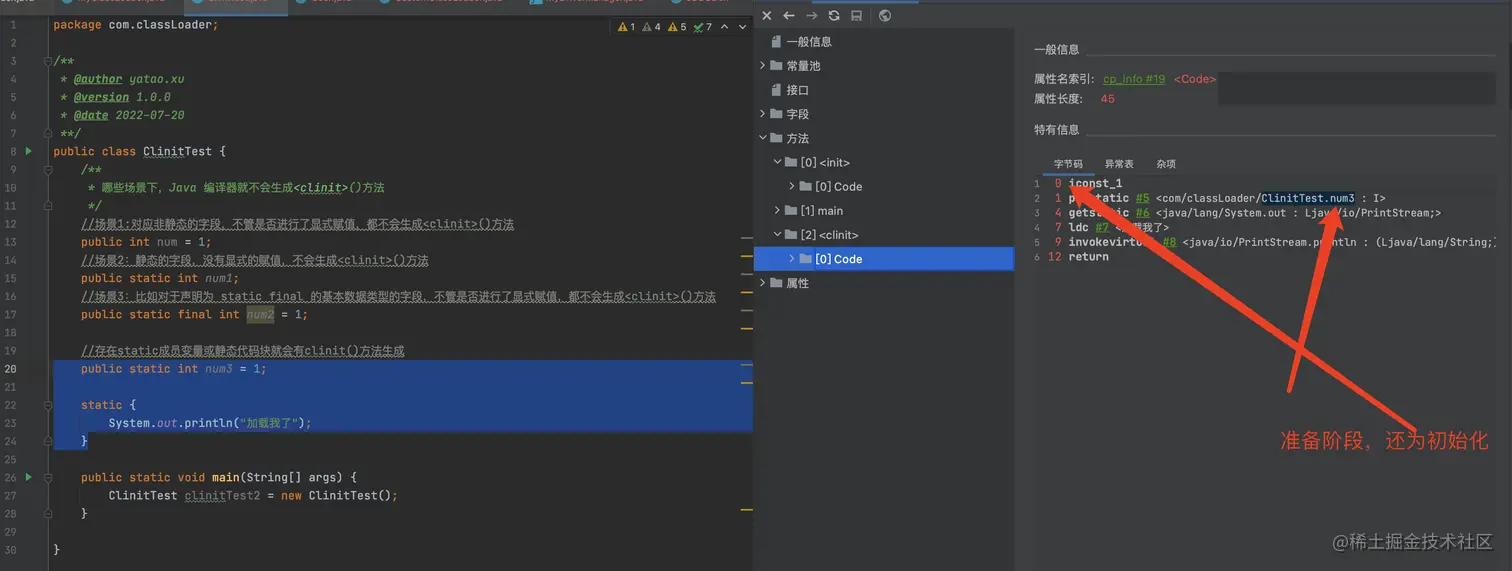Click the green typo check indicator showing 7
The height and width of the screenshot is (571, 1512).
coord(703,27)
